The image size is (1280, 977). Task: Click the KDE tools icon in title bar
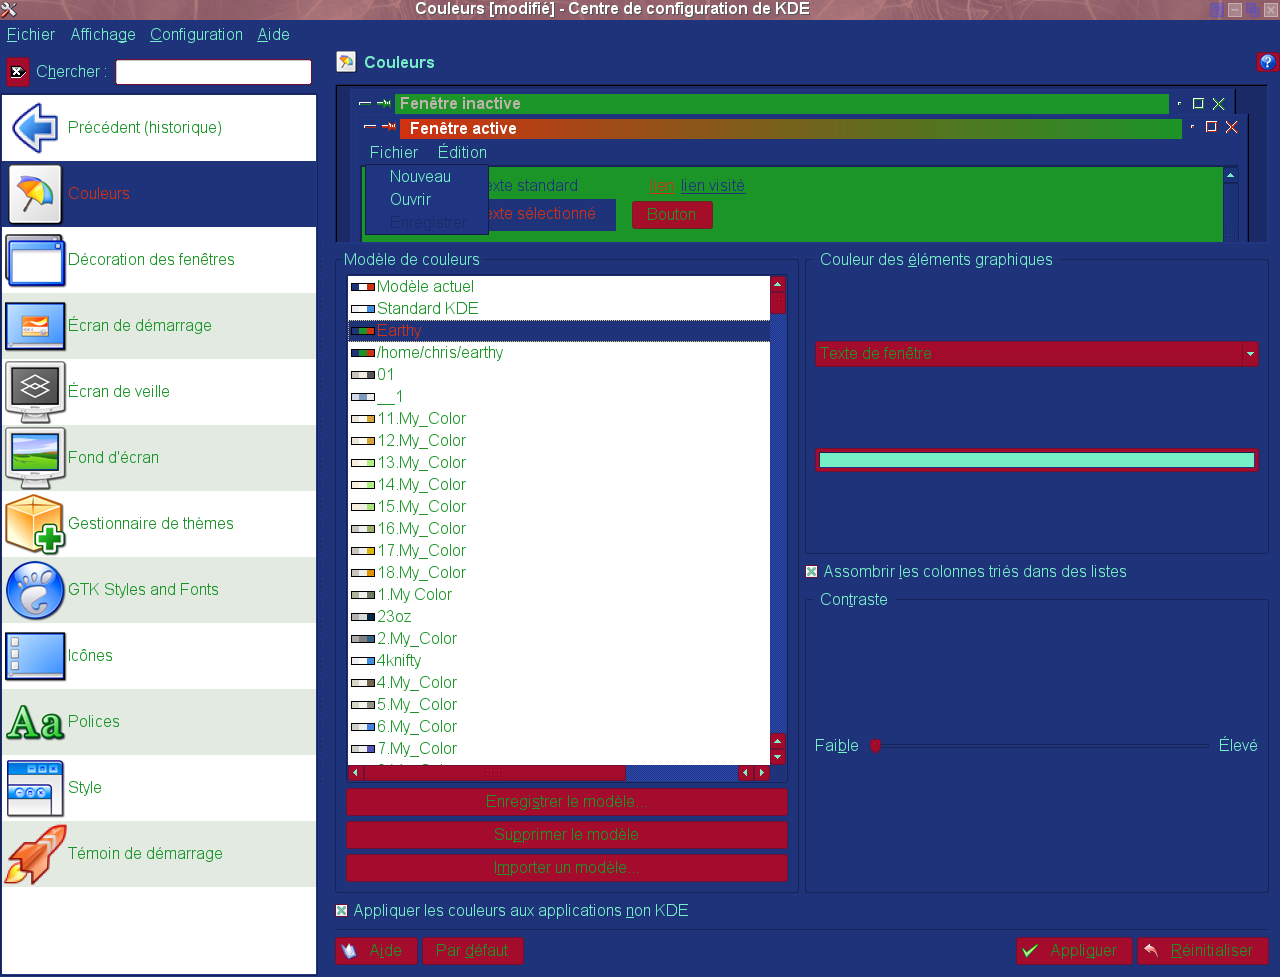(9, 9)
